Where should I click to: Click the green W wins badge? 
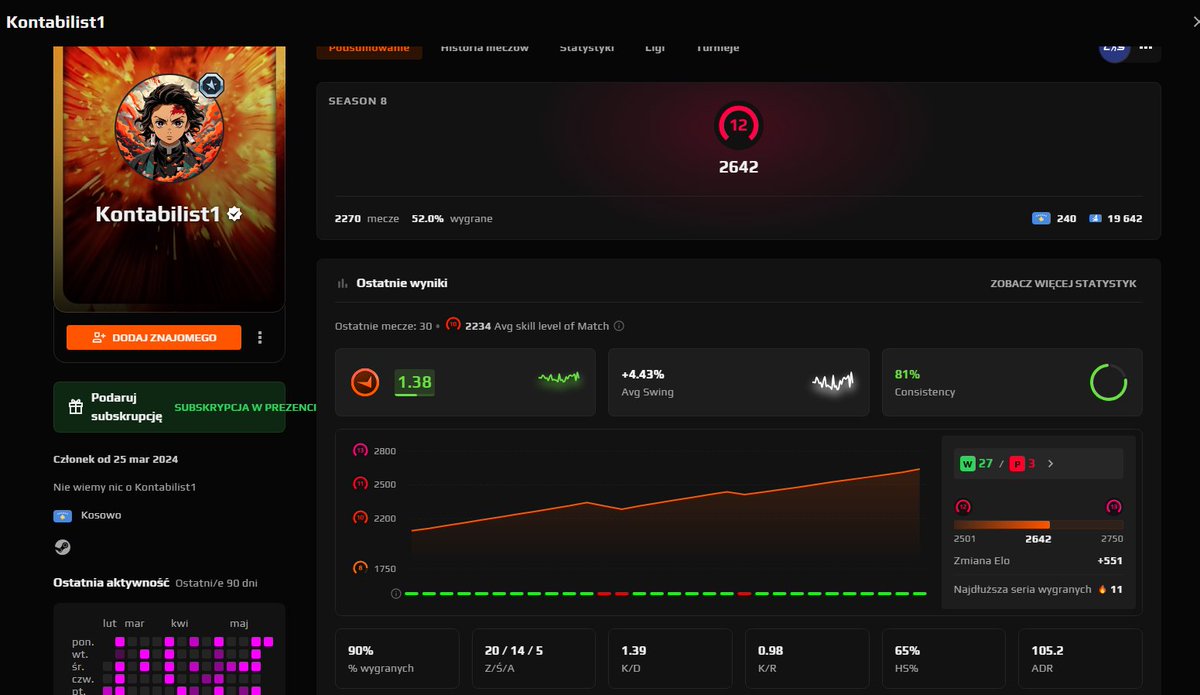(967, 464)
